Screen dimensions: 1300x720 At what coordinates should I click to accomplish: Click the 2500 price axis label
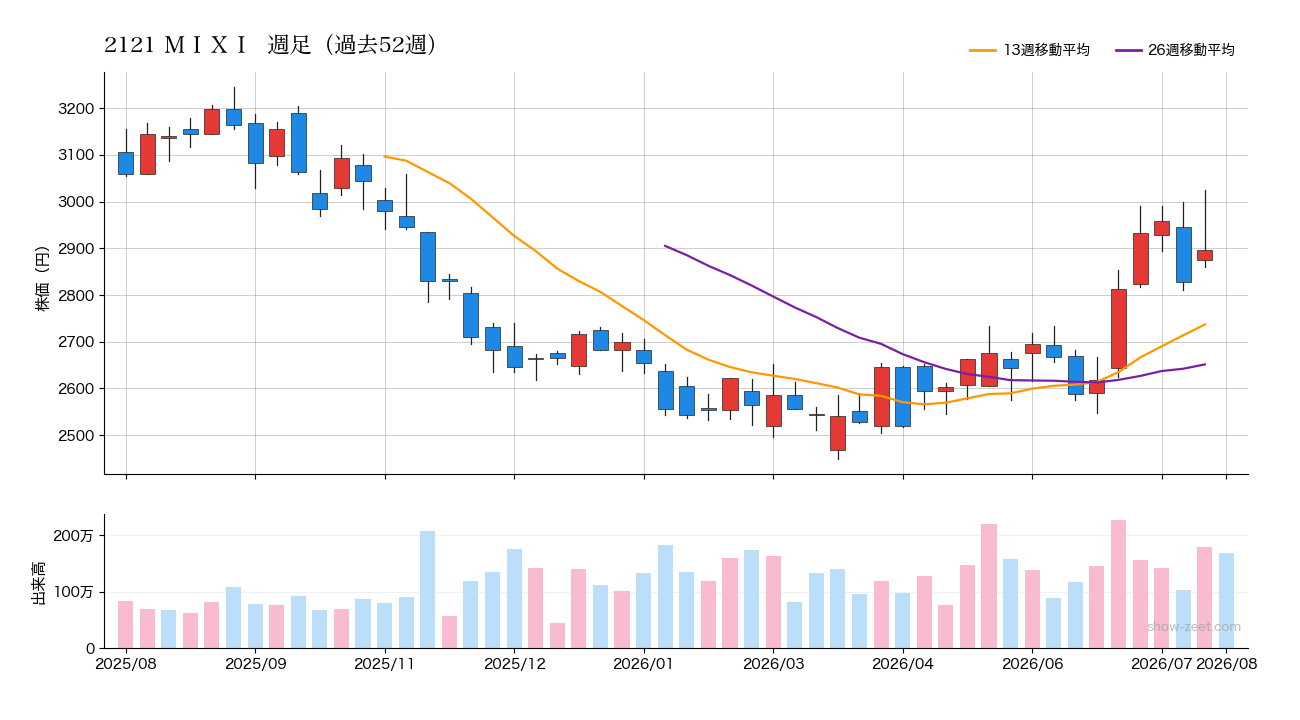(77, 436)
